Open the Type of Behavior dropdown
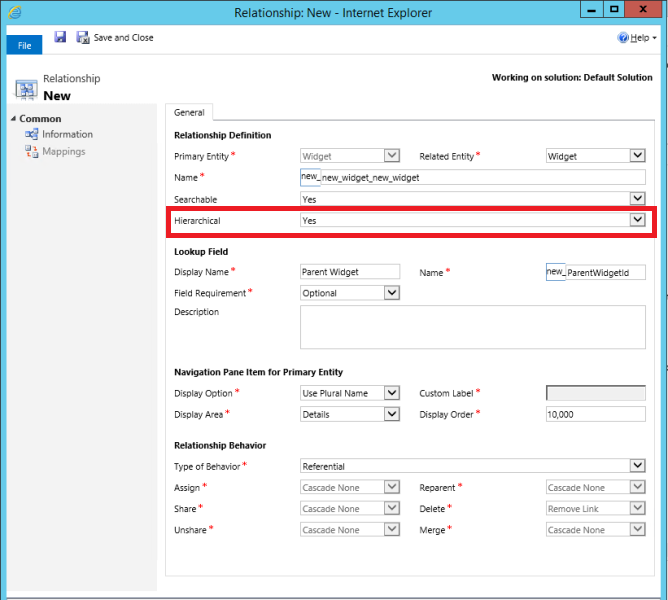This screenshot has height=600, width=668. tap(636, 466)
